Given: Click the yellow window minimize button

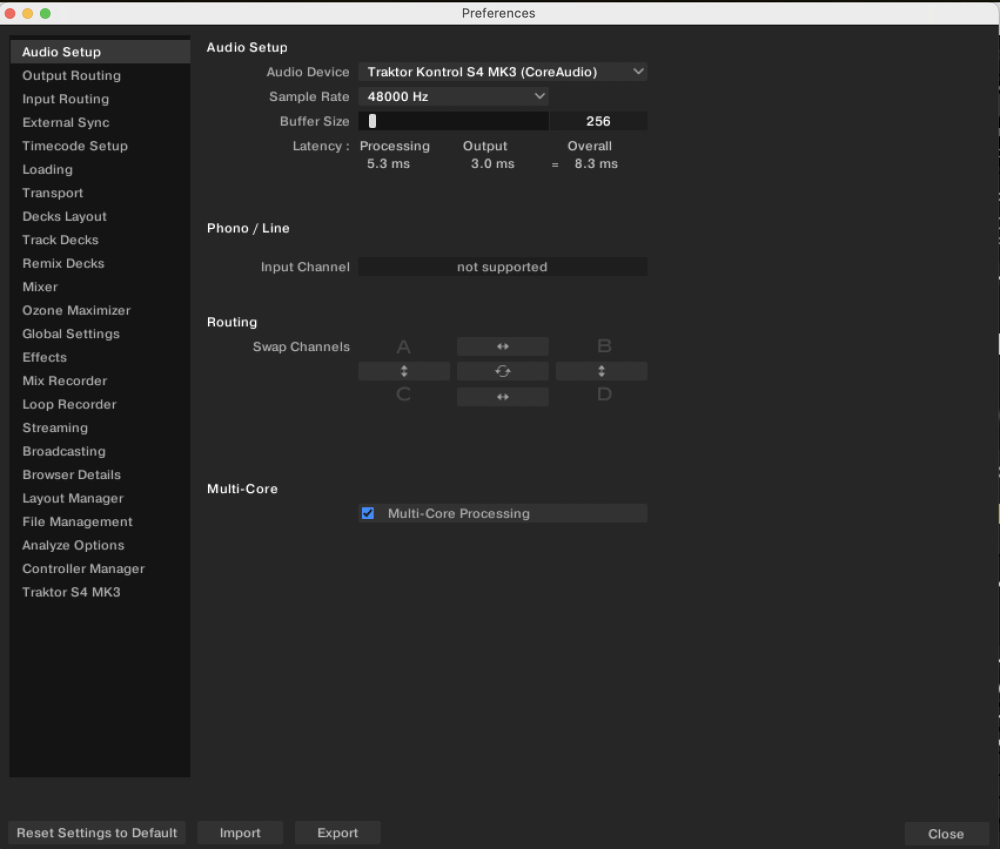Looking at the screenshot, I should coord(27,13).
